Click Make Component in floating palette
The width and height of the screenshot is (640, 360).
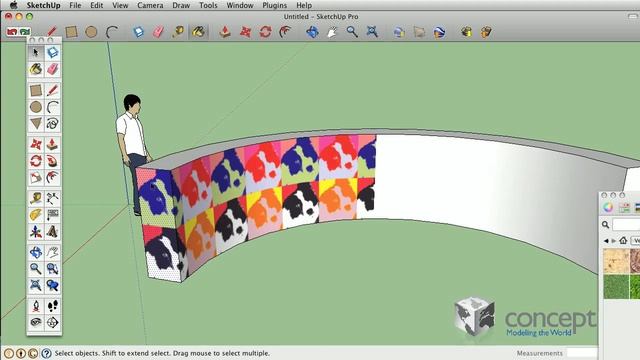pyautogui.click(x=53, y=52)
